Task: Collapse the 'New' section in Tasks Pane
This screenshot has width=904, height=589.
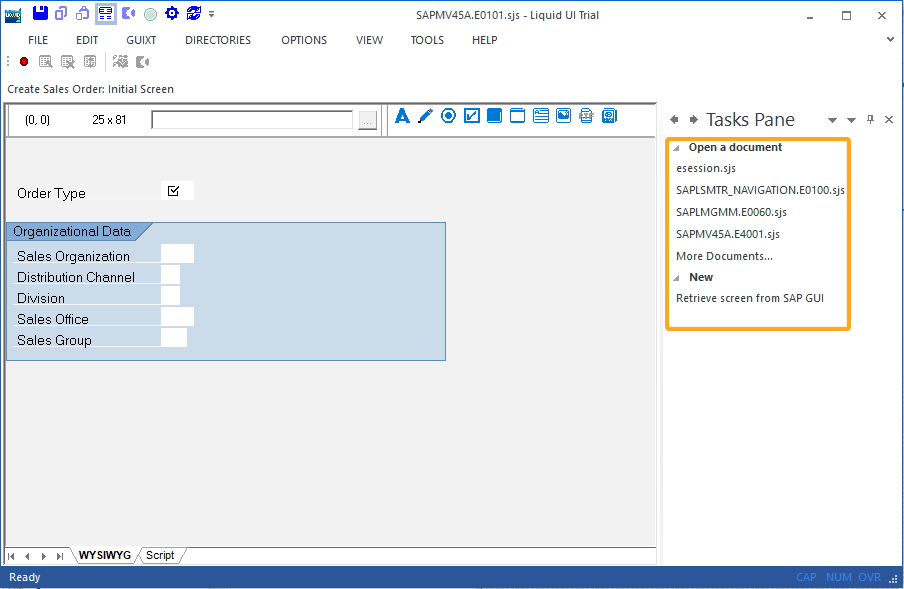Action: 676,278
